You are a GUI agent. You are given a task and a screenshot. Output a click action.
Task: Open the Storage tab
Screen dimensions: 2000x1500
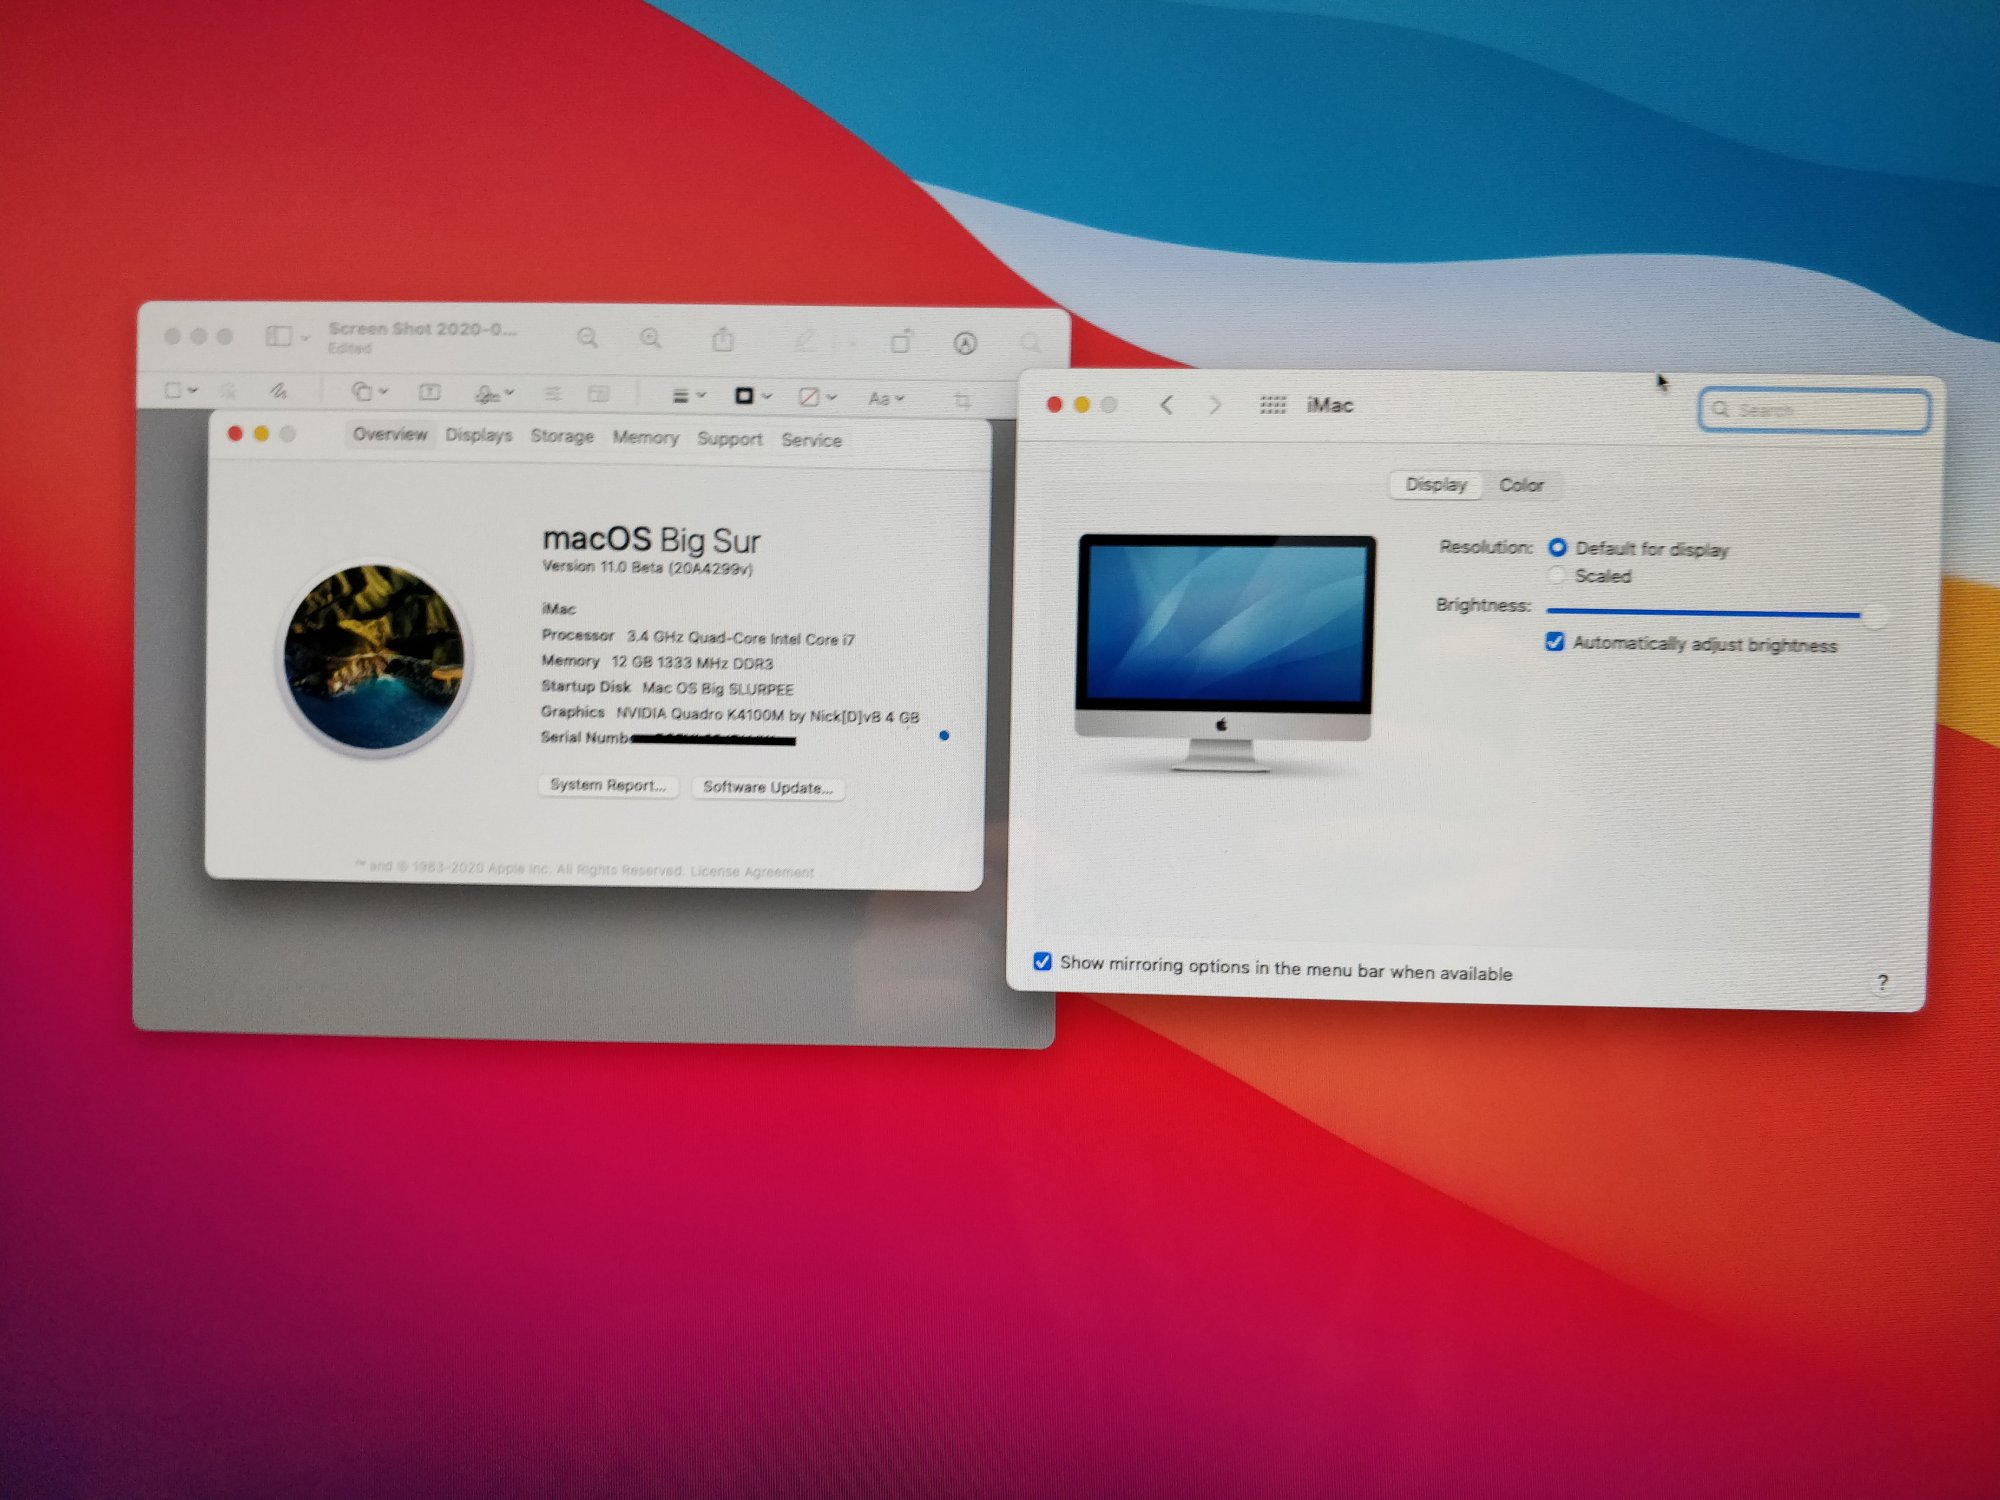pos(561,436)
